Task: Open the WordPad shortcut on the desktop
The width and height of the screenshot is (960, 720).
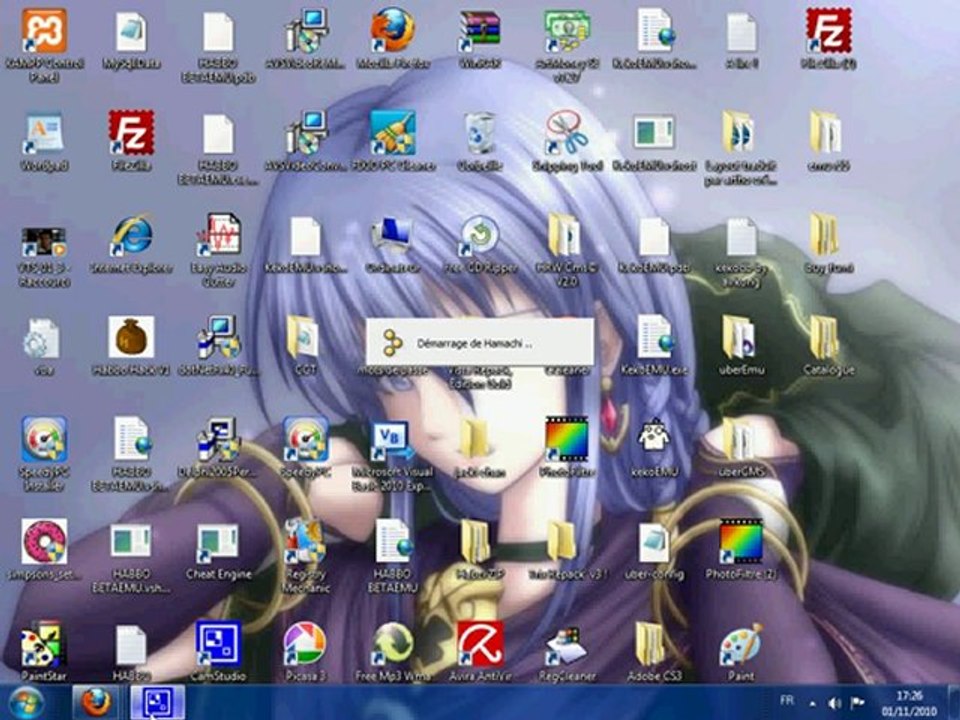Action: pyautogui.click(x=44, y=133)
